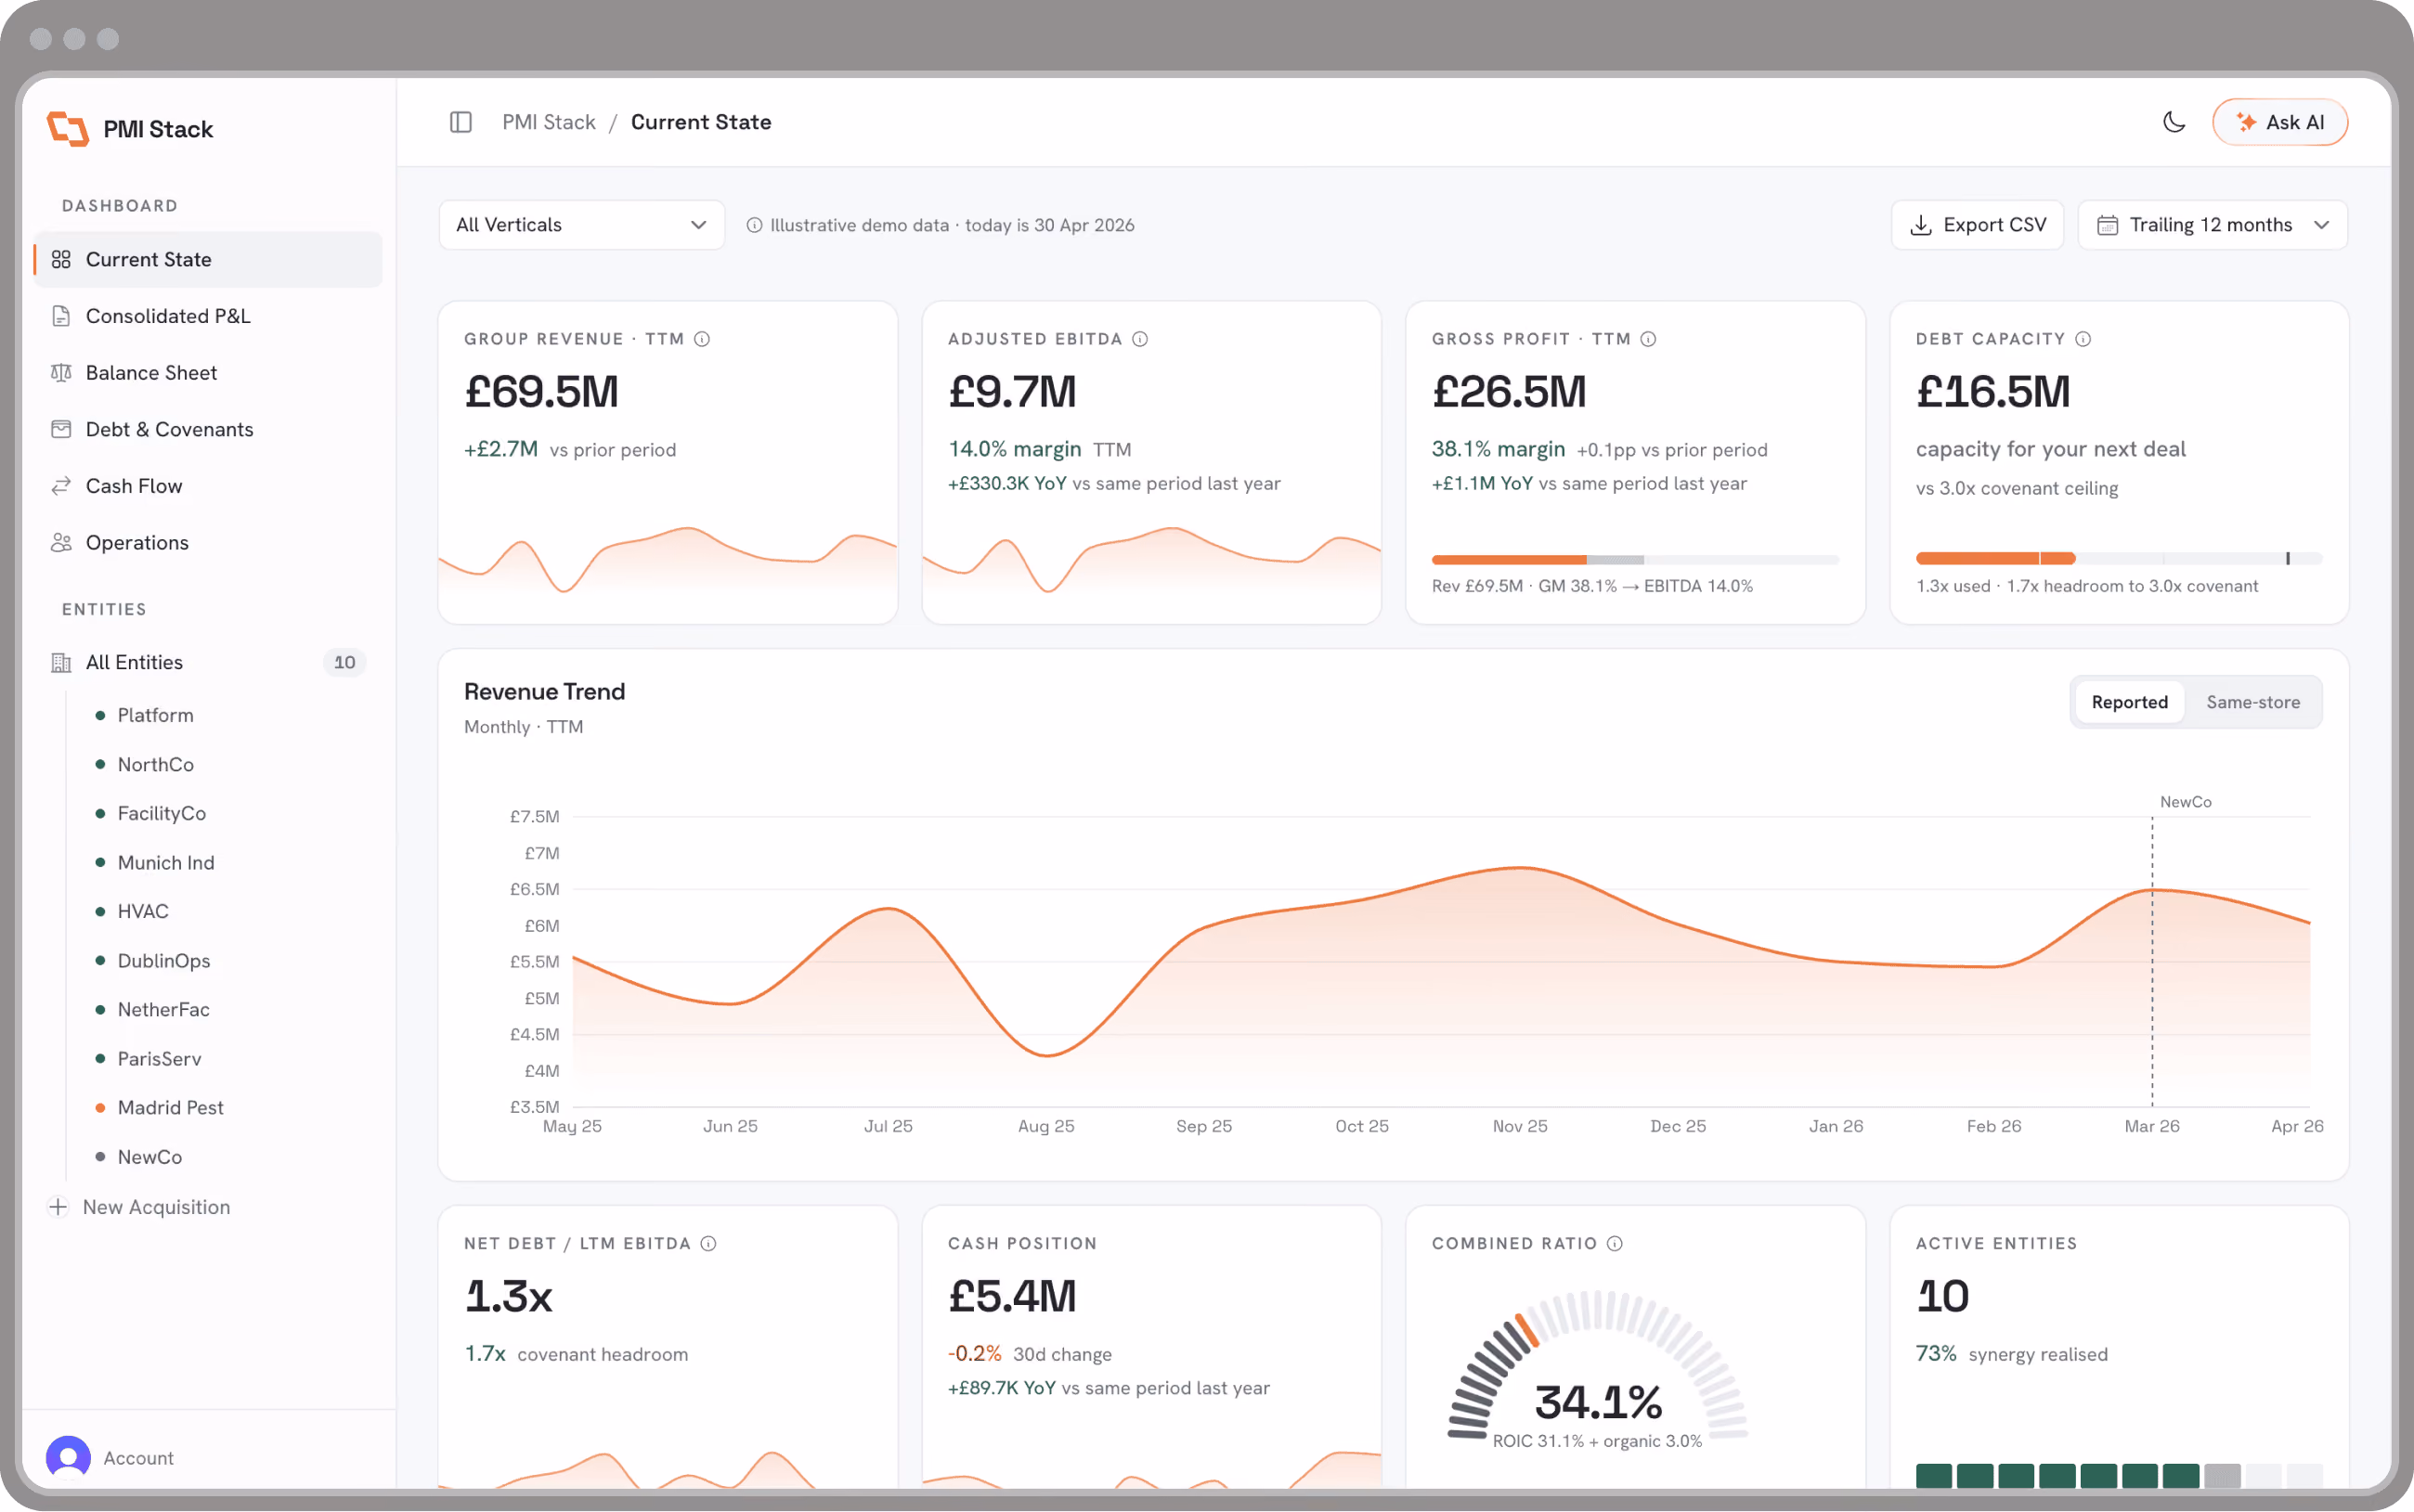The image size is (2414, 1512).
Task: Click the plus icon for New Acquisition
Action: (x=58, y=1207)
